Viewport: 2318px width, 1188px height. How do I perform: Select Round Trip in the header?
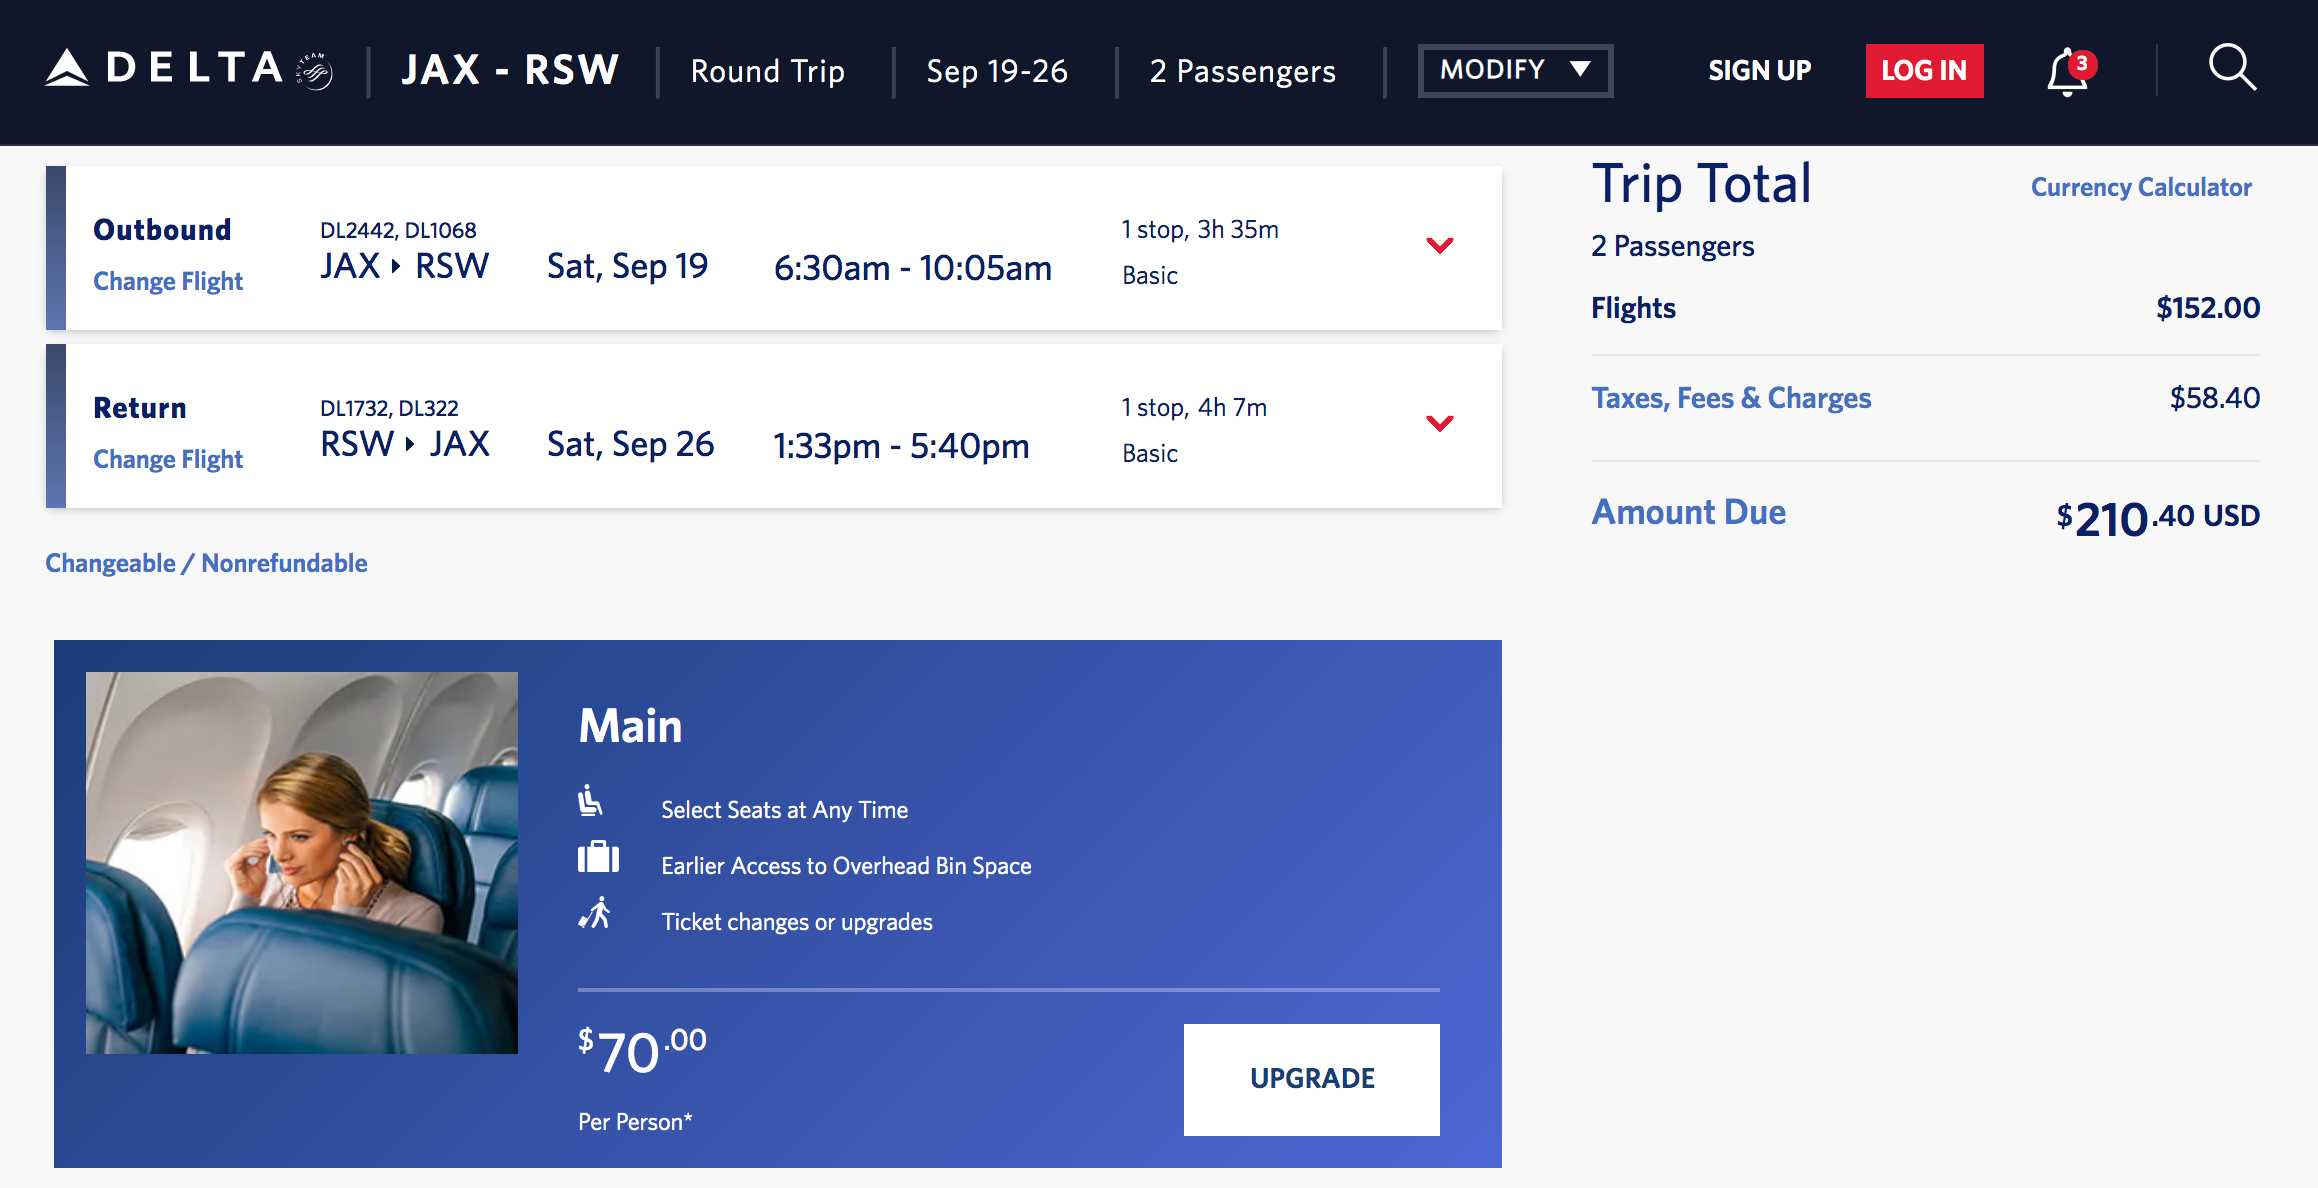pyautogui.click(x=766, y=70)
